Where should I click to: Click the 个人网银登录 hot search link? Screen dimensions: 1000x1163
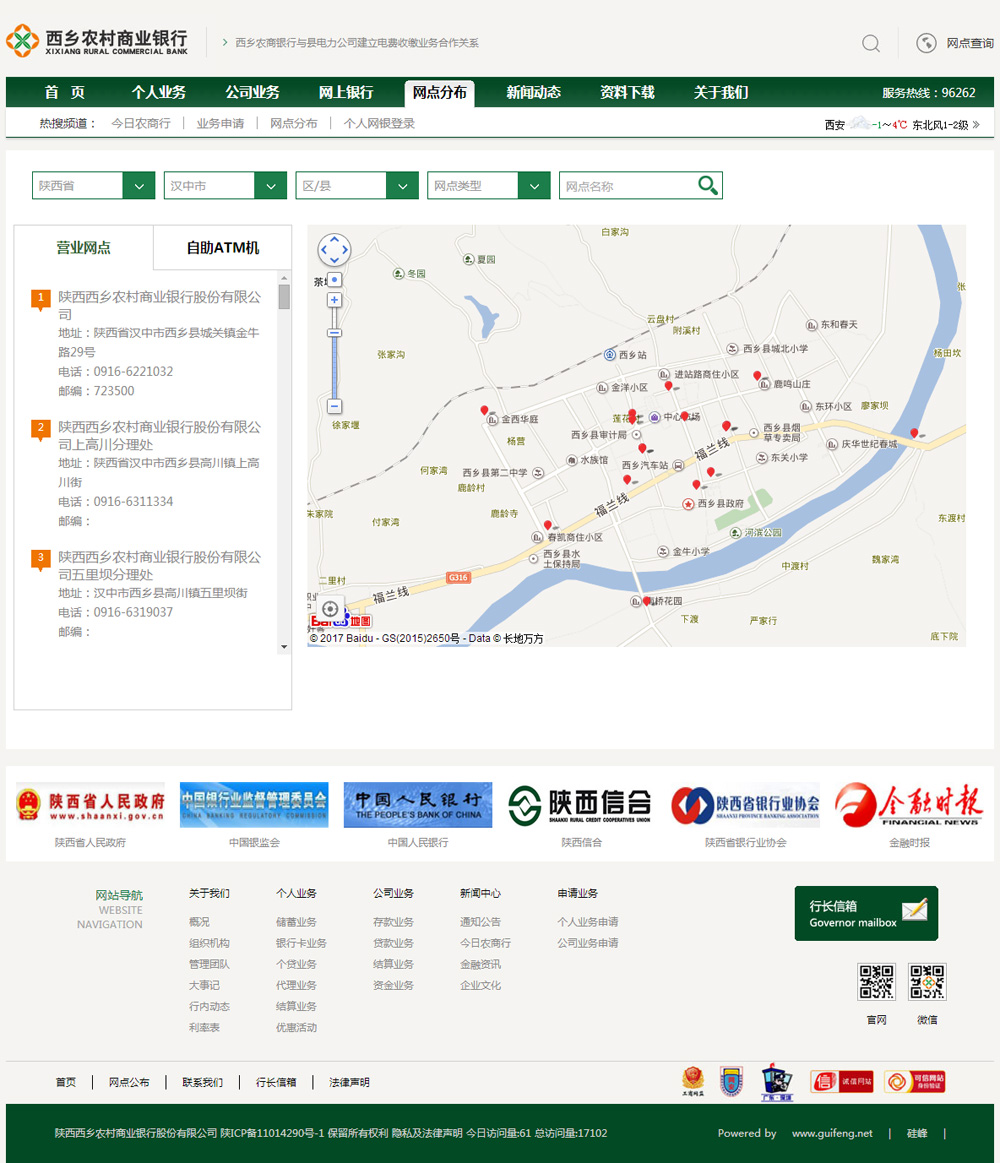pos(379,124)
